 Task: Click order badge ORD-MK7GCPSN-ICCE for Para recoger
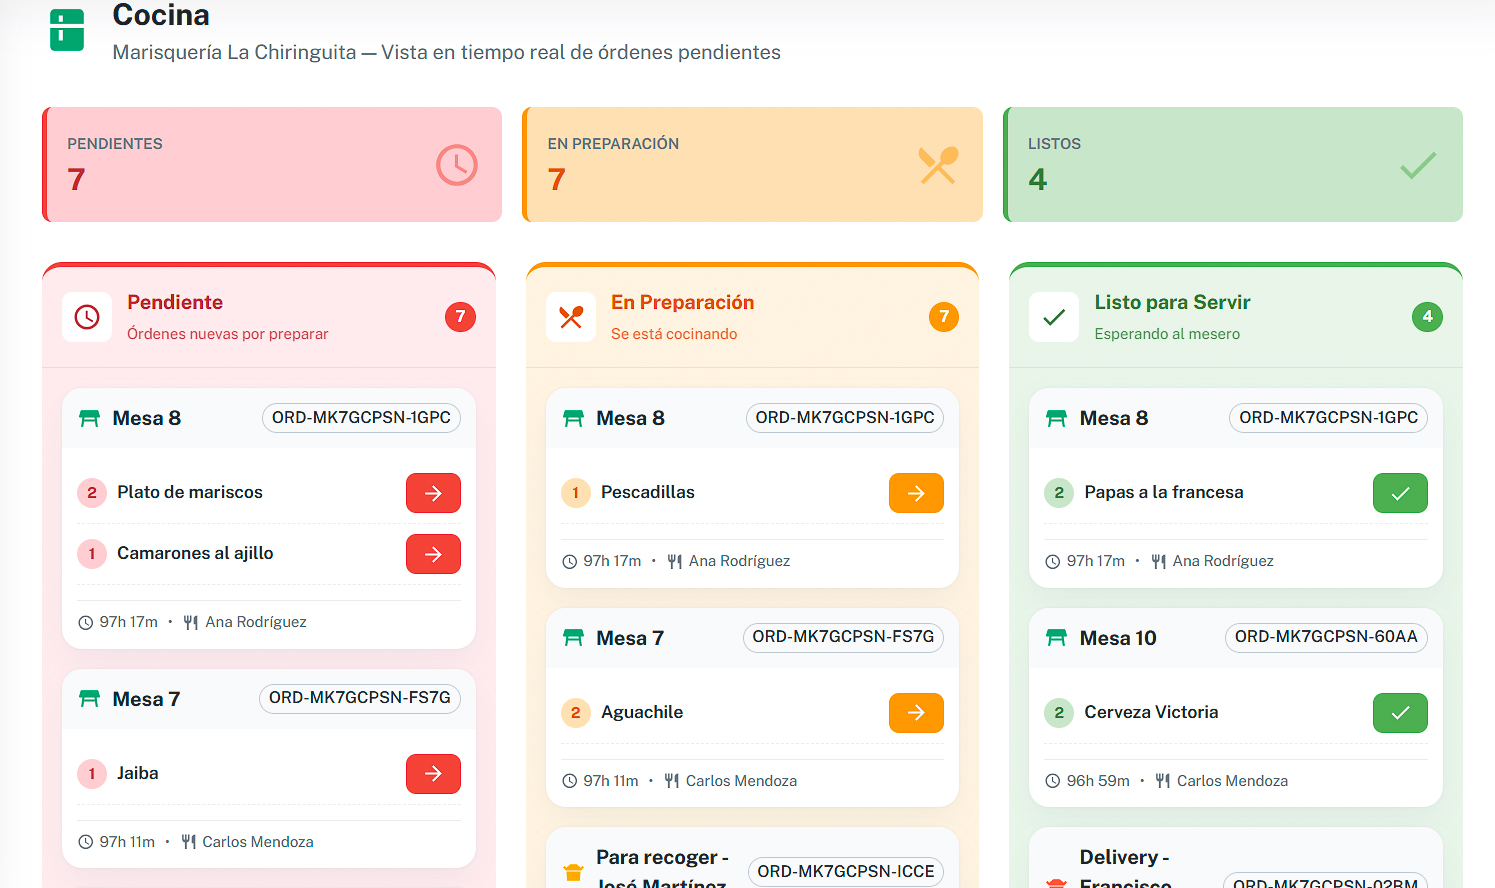point(845,871)
